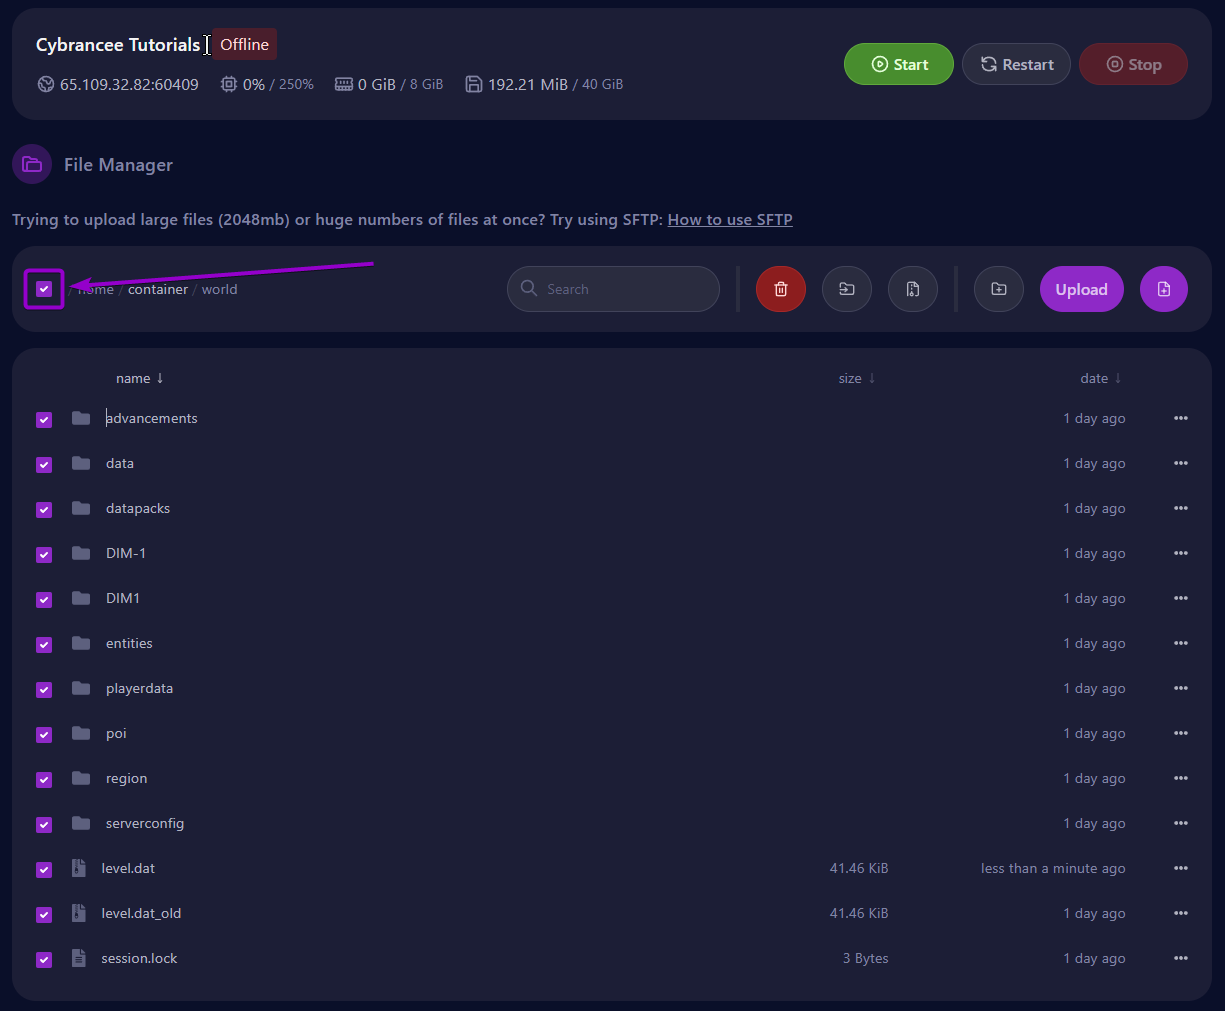Toggle the select-all checkbox in breadcrumb bar

point(44,289)
